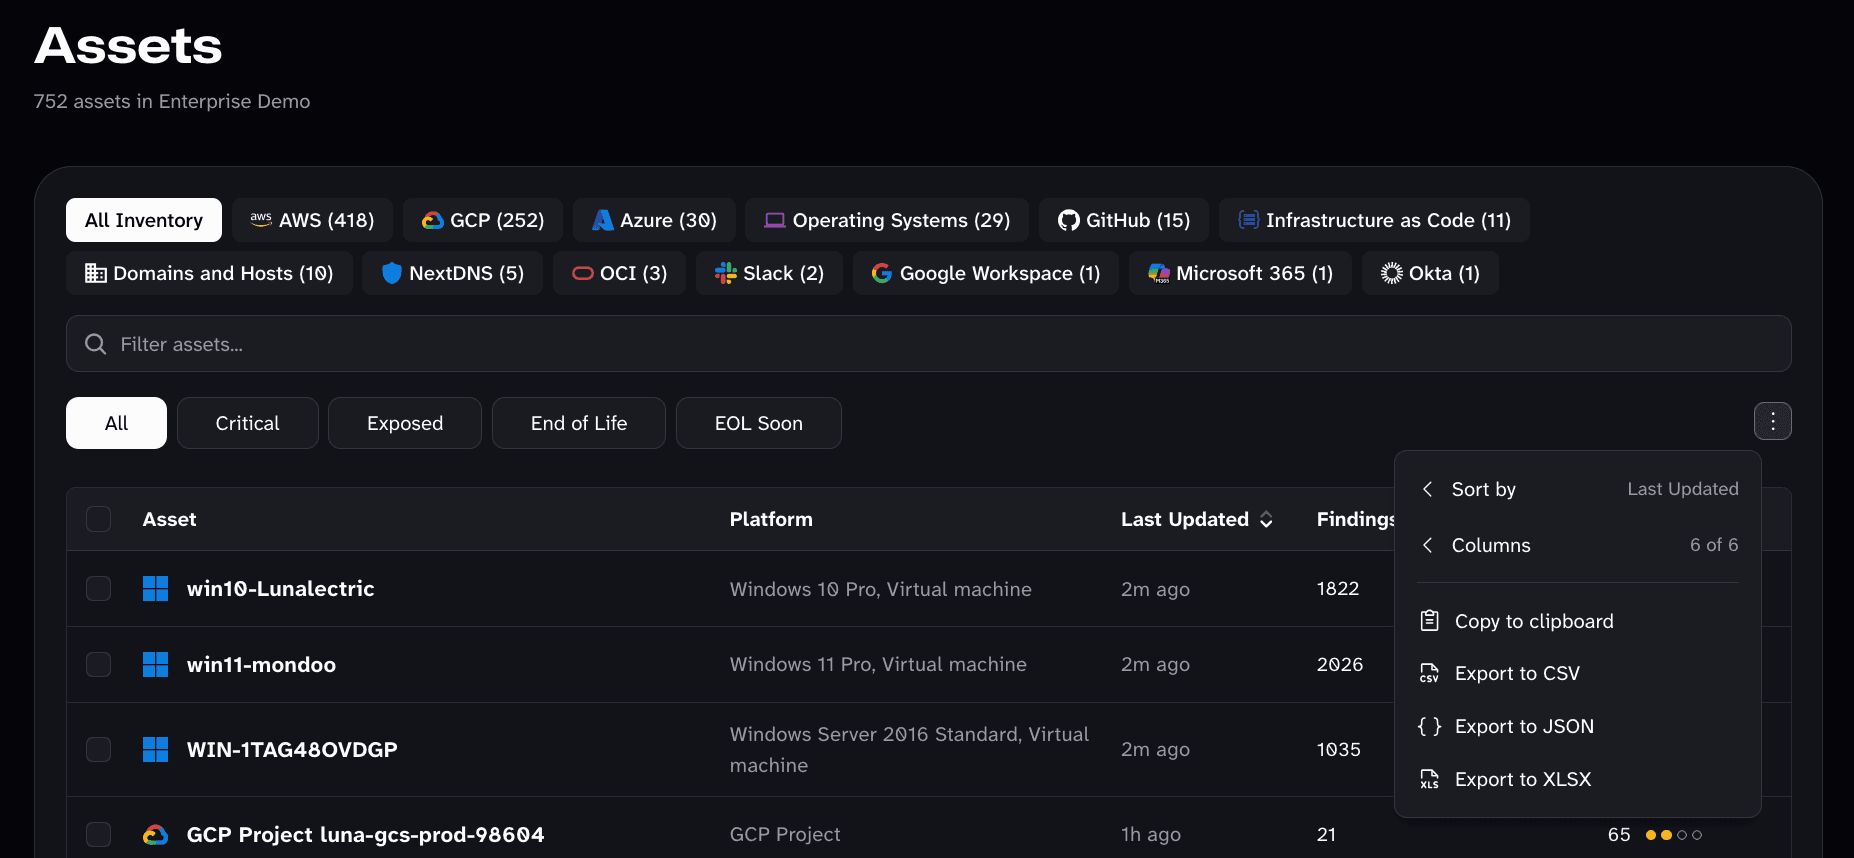Open the WIN-1TAG48OVDGP asset link
Image resolution: width=1854 pixels, height=858 pixels.
pos(292,750)
